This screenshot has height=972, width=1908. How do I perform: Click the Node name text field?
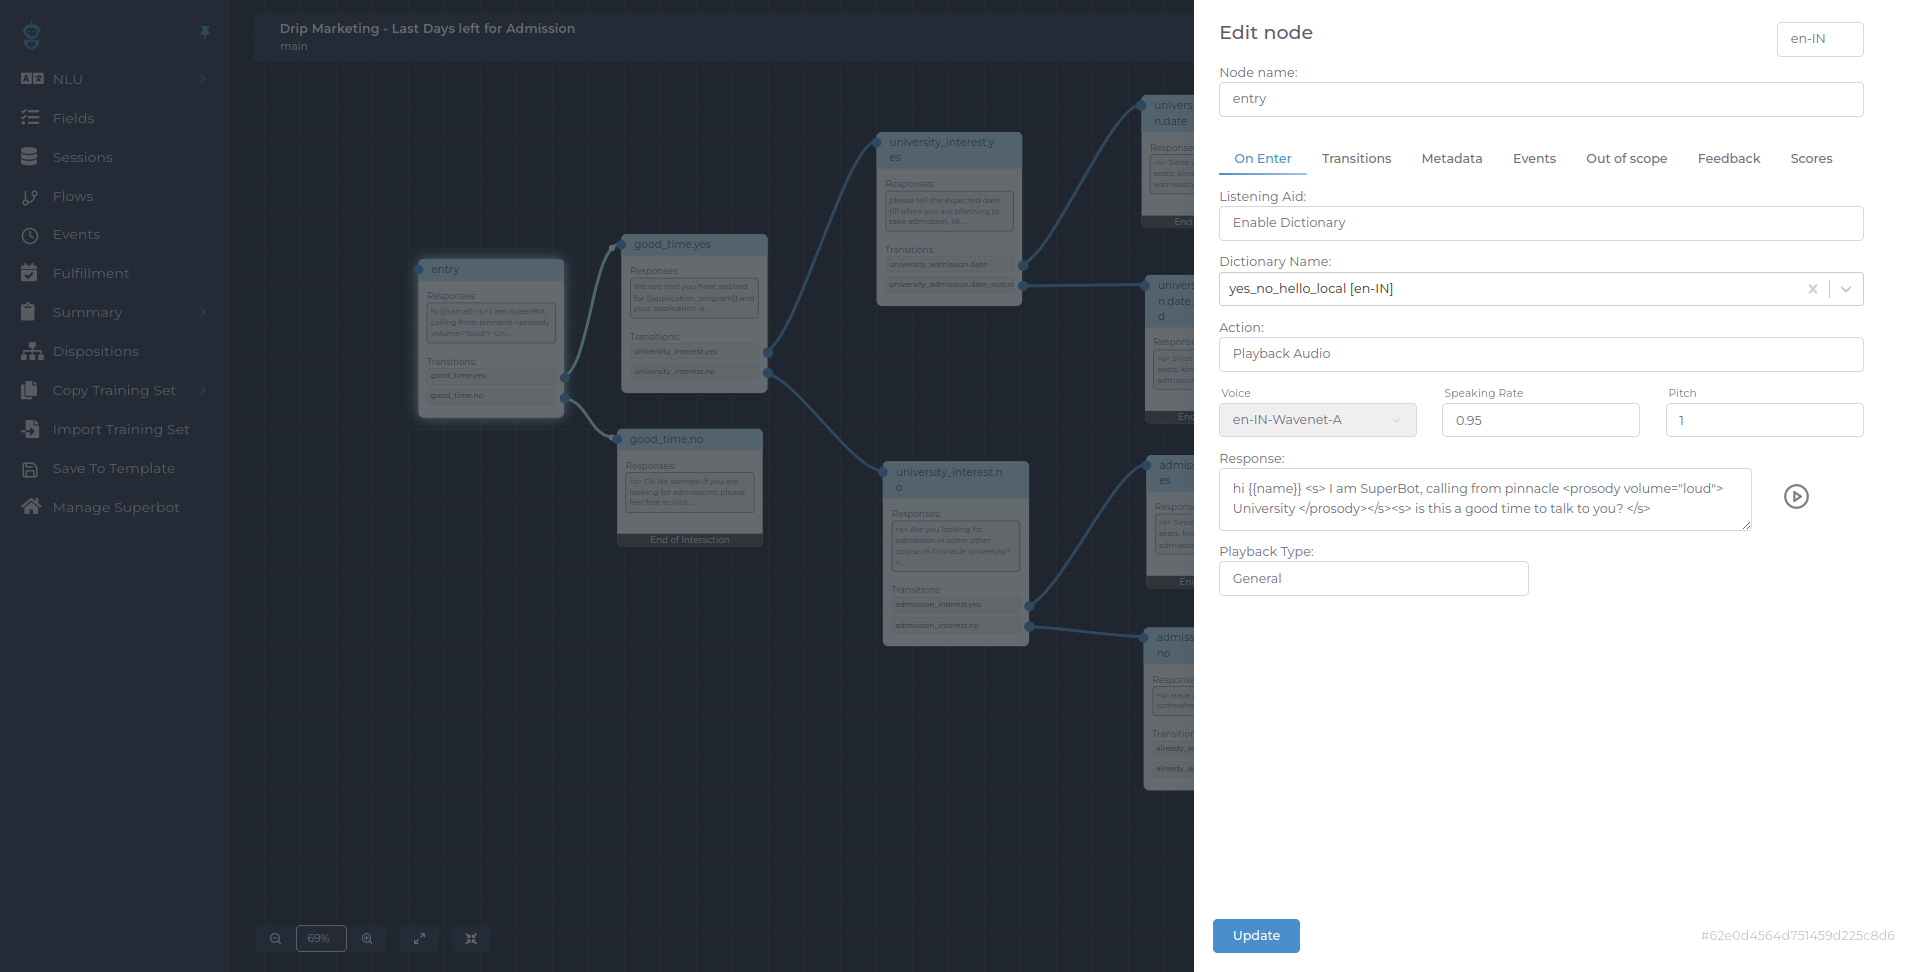pyautogui.click(x=1540, y=99)
